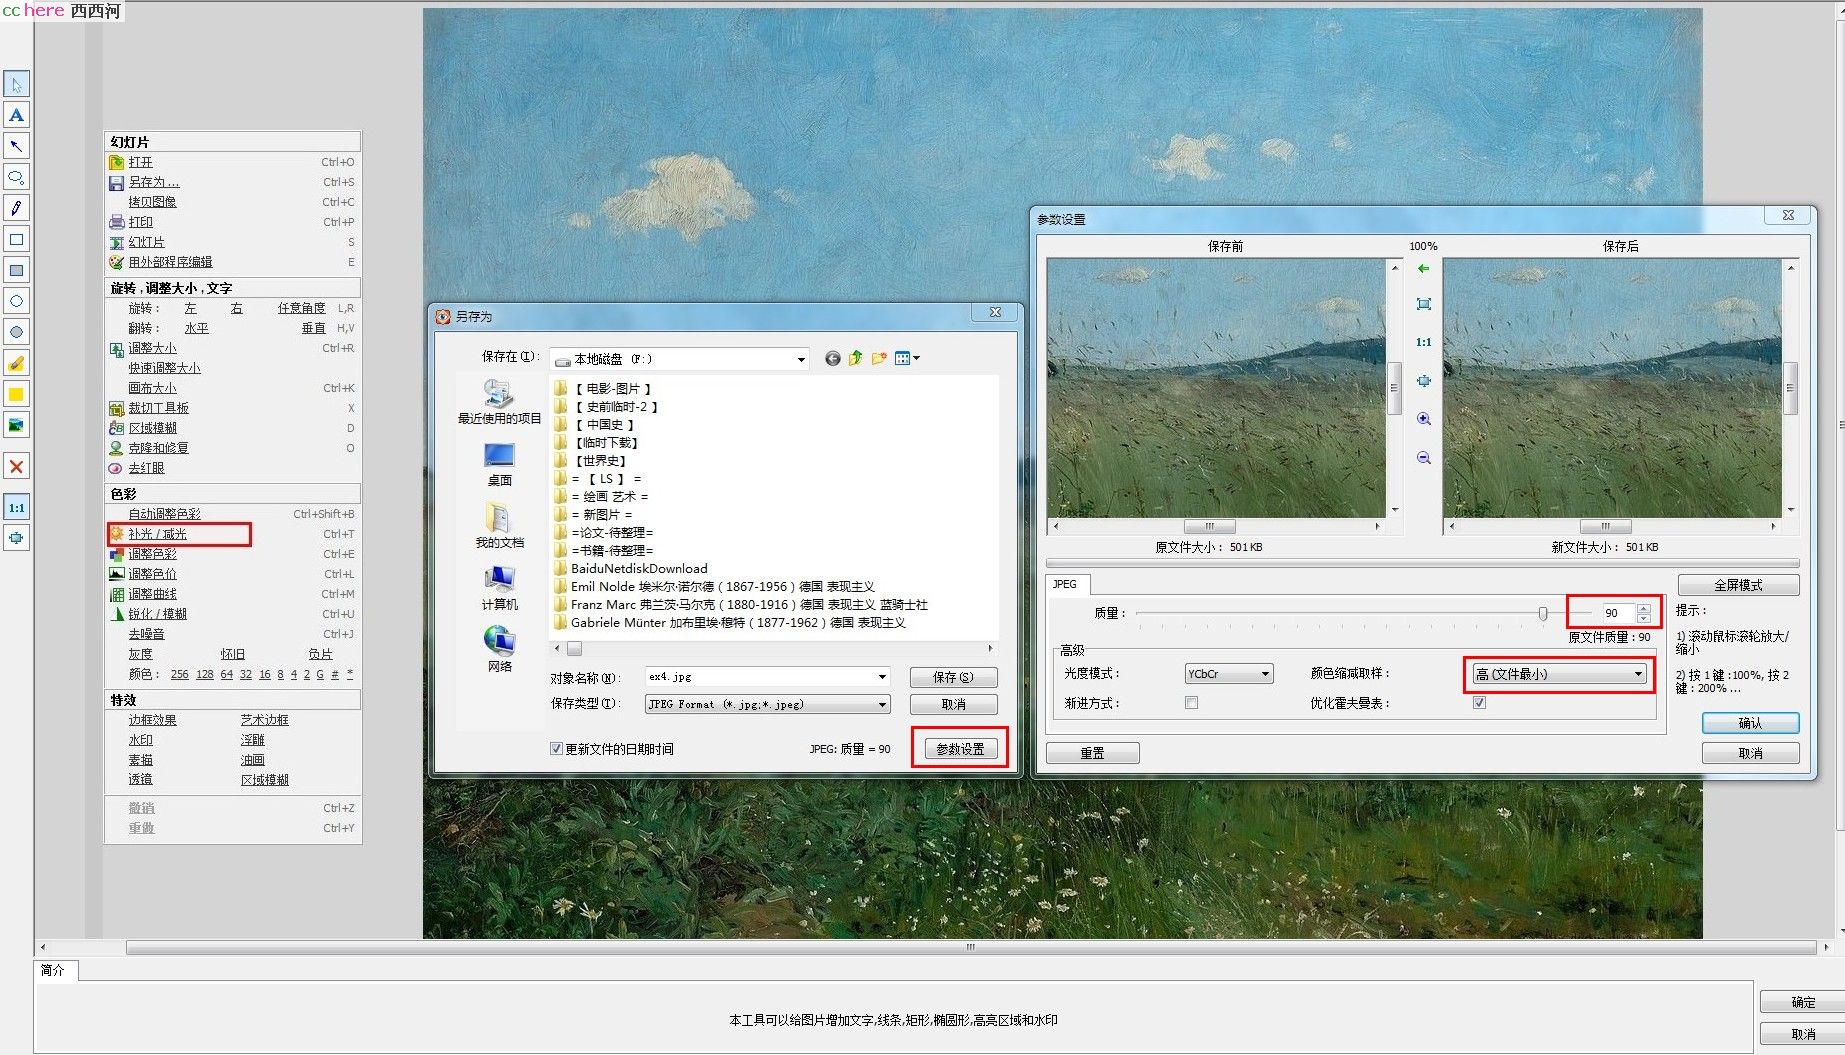Choose 锐化 / 模糊 menu entry
This screenshot has width=1845, height=1055.
click(x=157, y=614)
